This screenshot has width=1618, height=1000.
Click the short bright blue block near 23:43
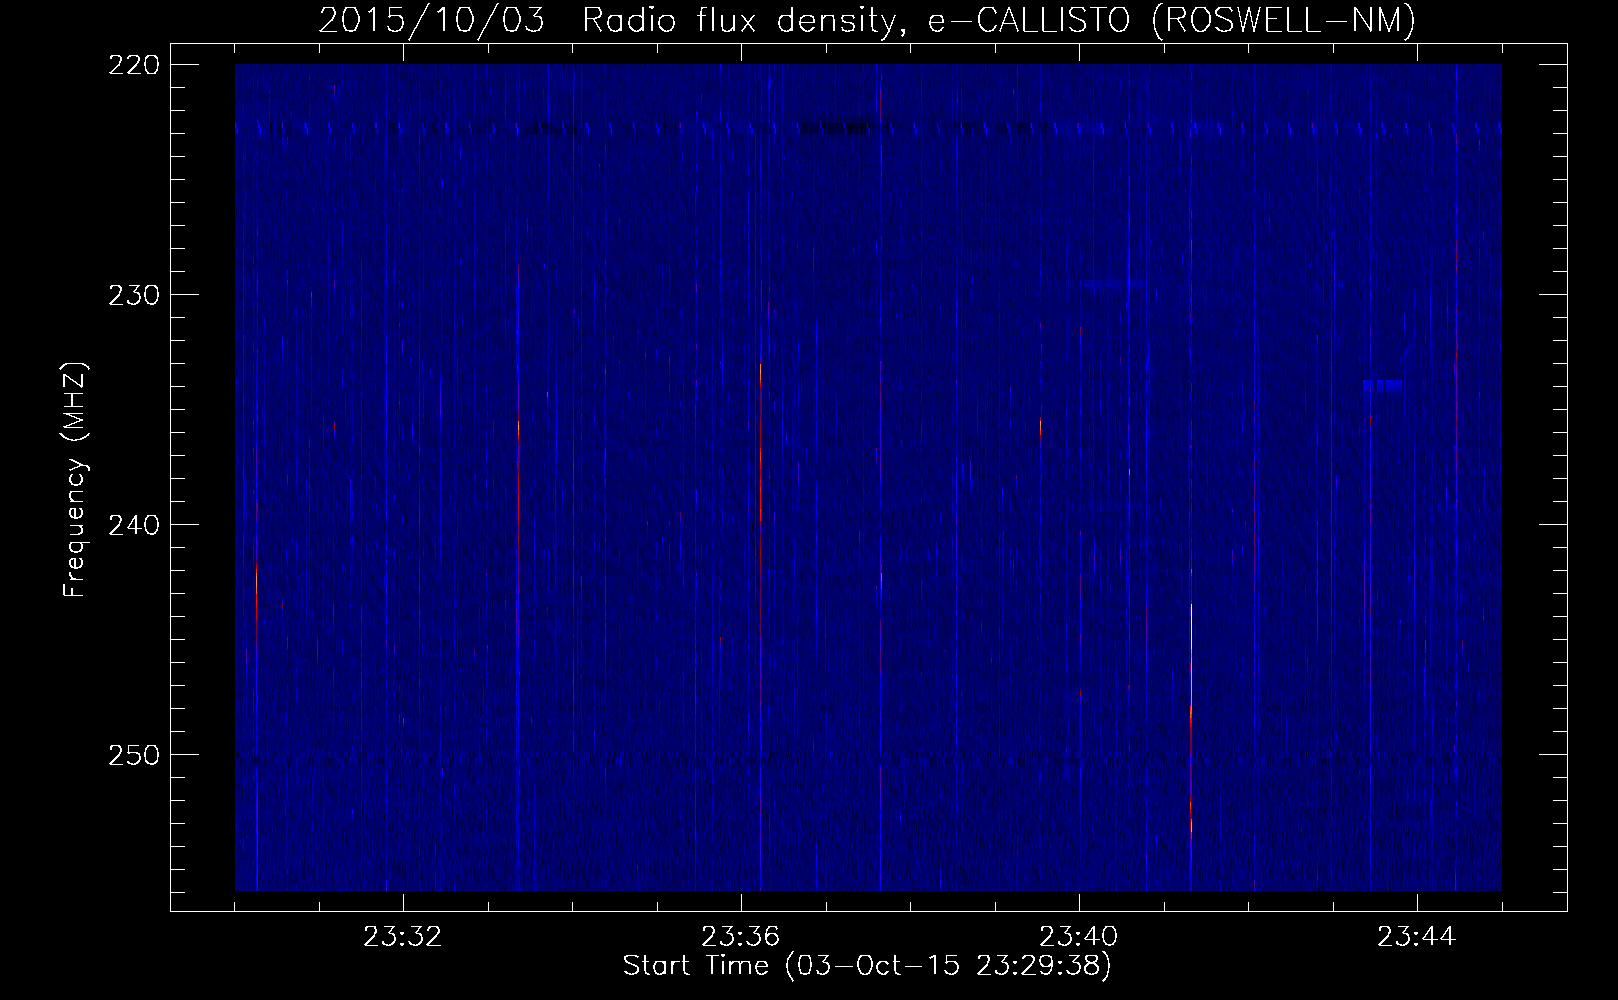coord(1382,384)
